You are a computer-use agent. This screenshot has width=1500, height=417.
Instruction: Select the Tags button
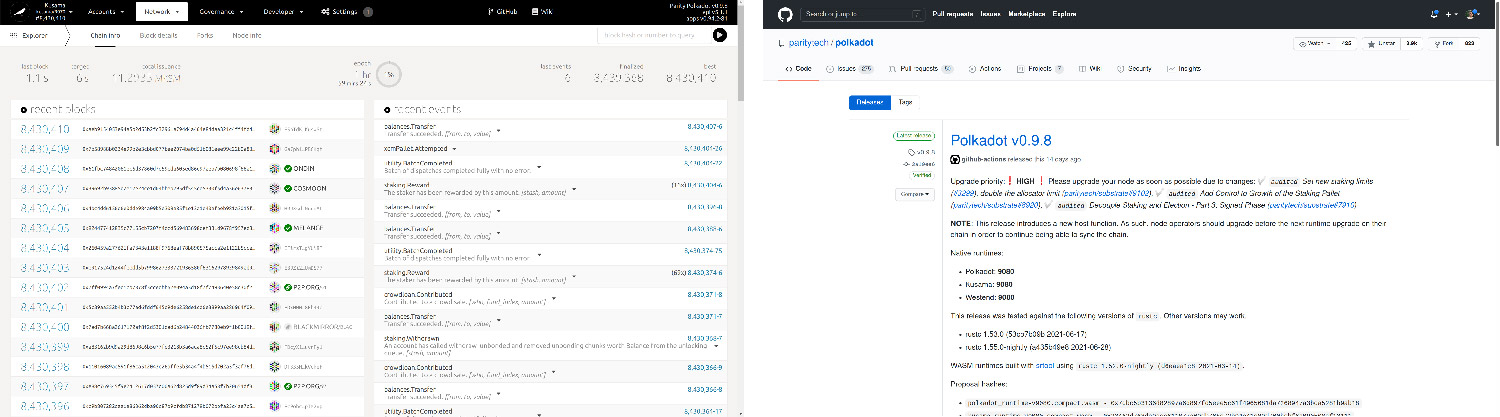(905, 102)
